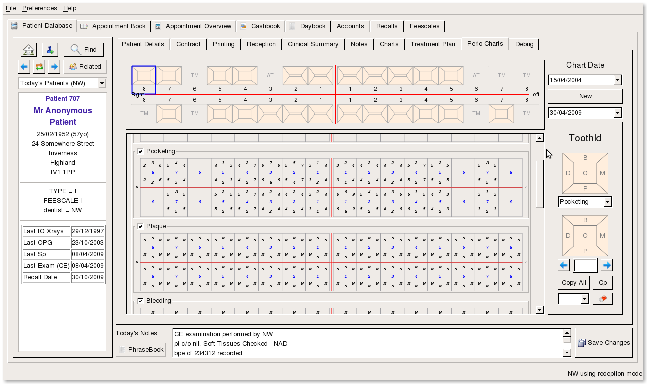Click left arrow in ToothId panel
Viewport: 647px width, 384px height.
pos(564,265)
